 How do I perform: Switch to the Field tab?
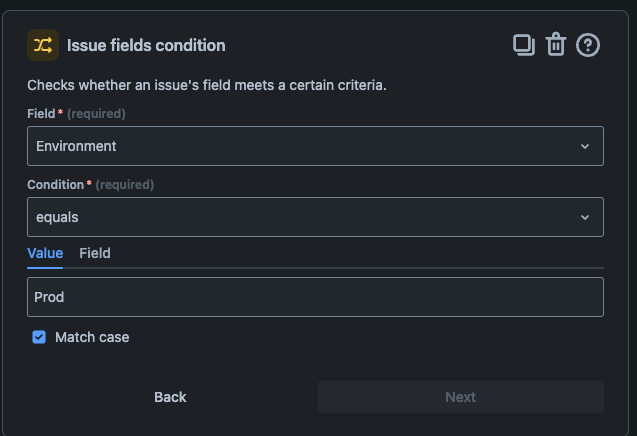95,253
